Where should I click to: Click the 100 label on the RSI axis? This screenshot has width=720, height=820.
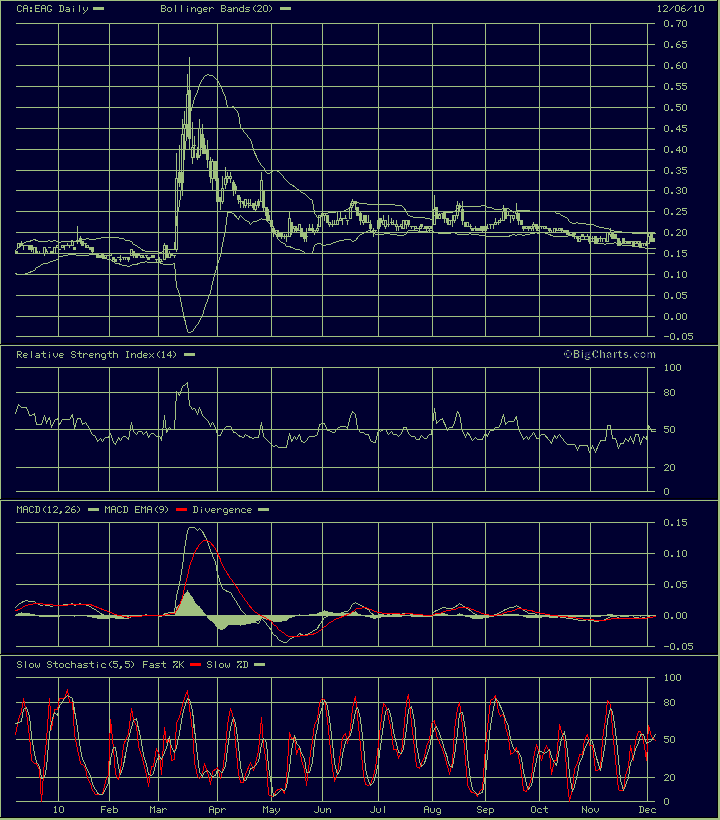click(672, 368)
